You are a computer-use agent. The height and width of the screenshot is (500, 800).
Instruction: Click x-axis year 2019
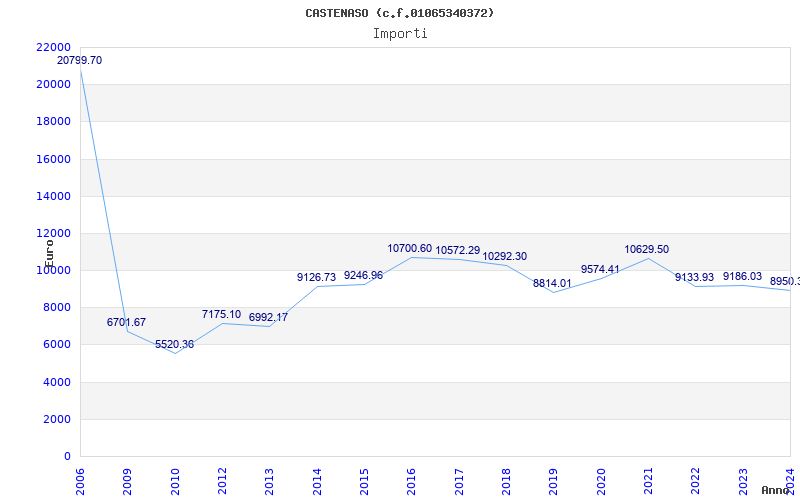pos(554,481)
